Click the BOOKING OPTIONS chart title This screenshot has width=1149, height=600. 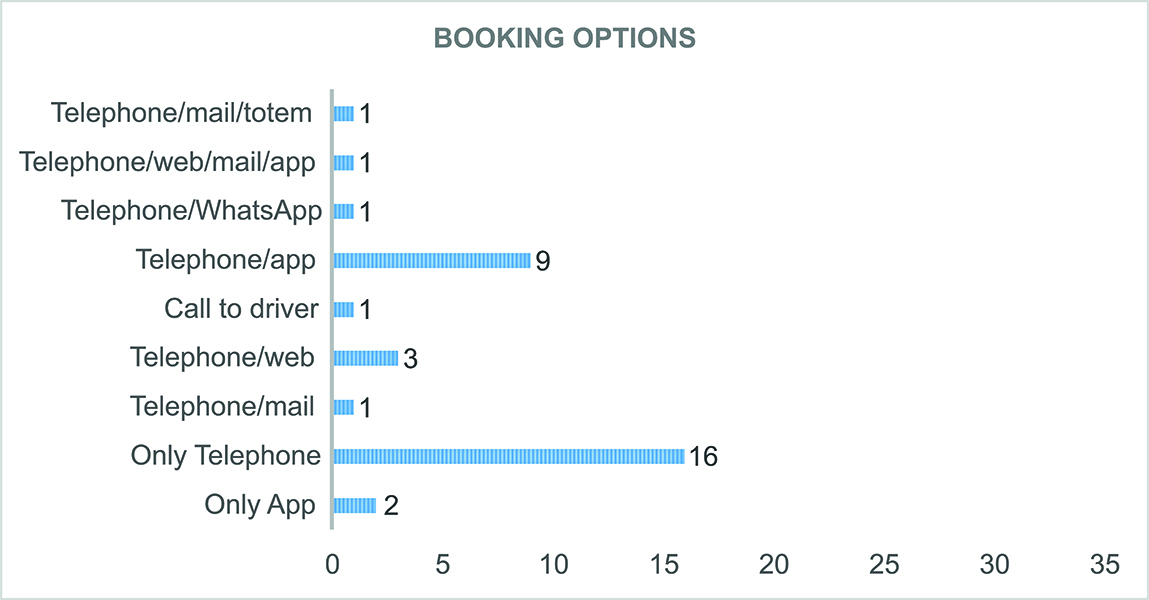click(x=564, y=38)
